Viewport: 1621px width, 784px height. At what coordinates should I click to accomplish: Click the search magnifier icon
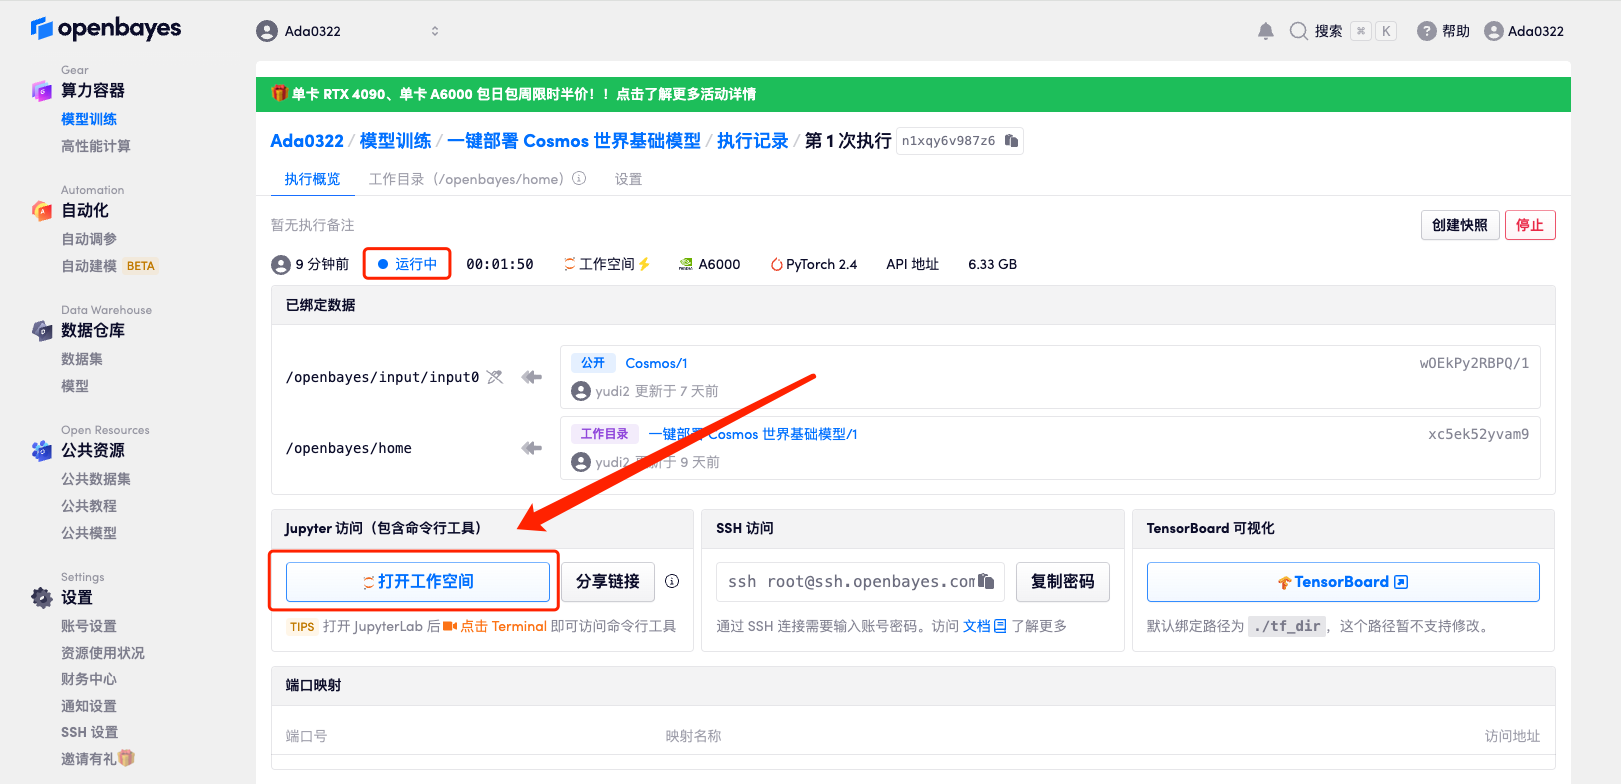pos(1298,31)
